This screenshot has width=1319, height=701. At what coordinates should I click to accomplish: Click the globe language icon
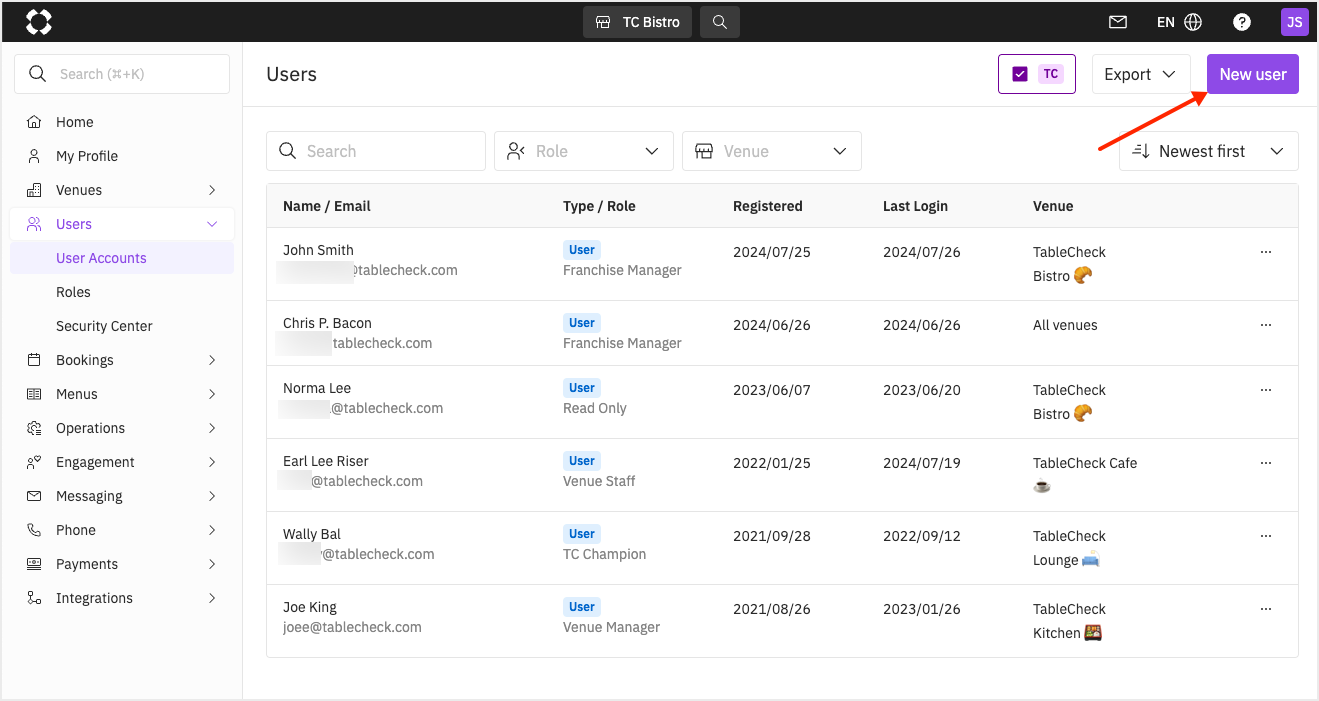(1193, 21)
